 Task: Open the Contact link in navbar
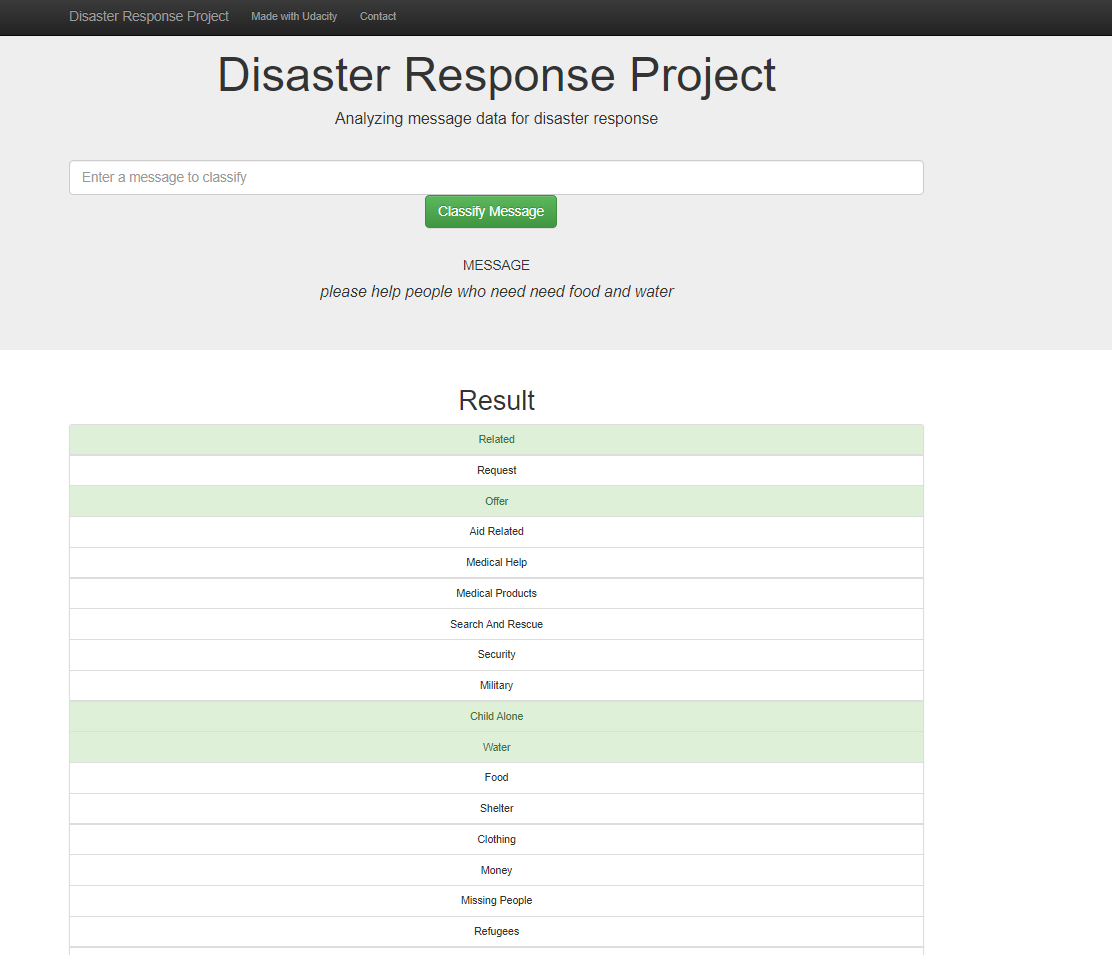point(377,17)
